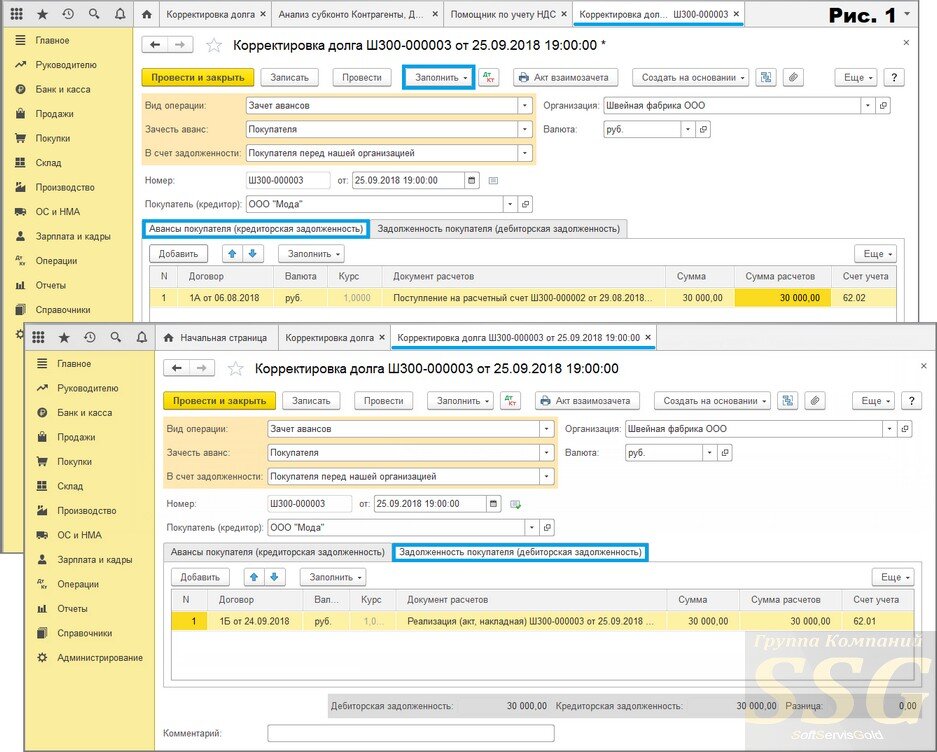Click Добавить button in front window table
937x752 pixels.
200,577
